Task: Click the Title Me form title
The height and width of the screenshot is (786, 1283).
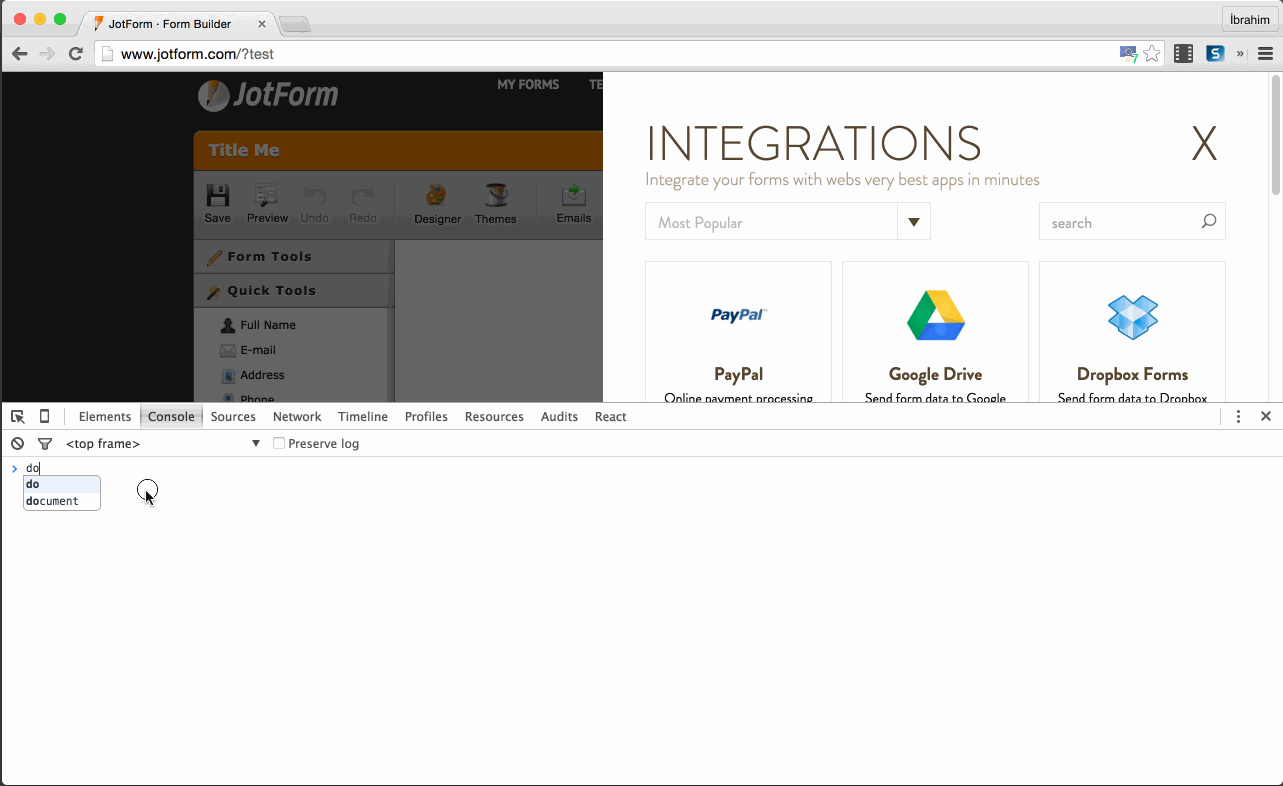Action: pos(244,150)
